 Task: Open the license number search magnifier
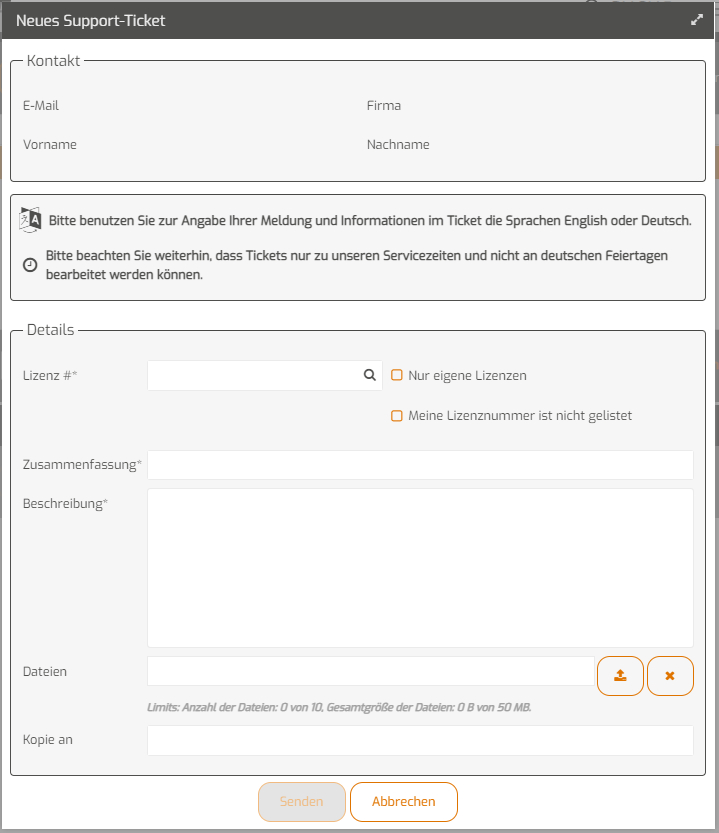[369, 374]
